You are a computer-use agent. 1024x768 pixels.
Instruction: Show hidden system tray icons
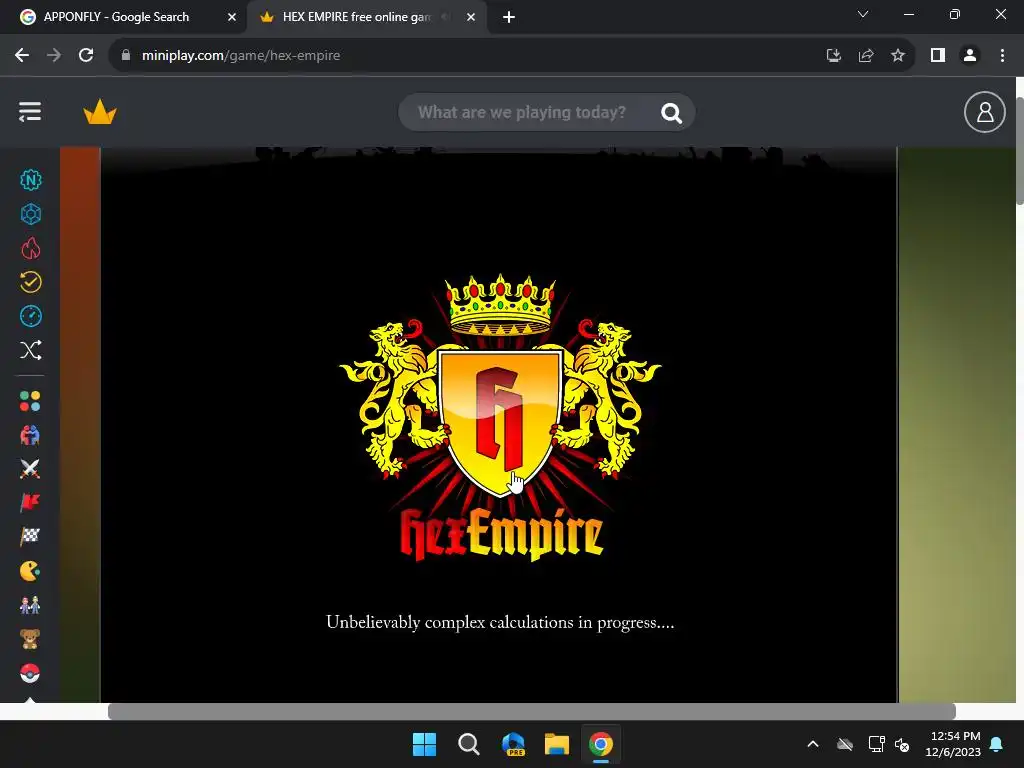(813, 744)
